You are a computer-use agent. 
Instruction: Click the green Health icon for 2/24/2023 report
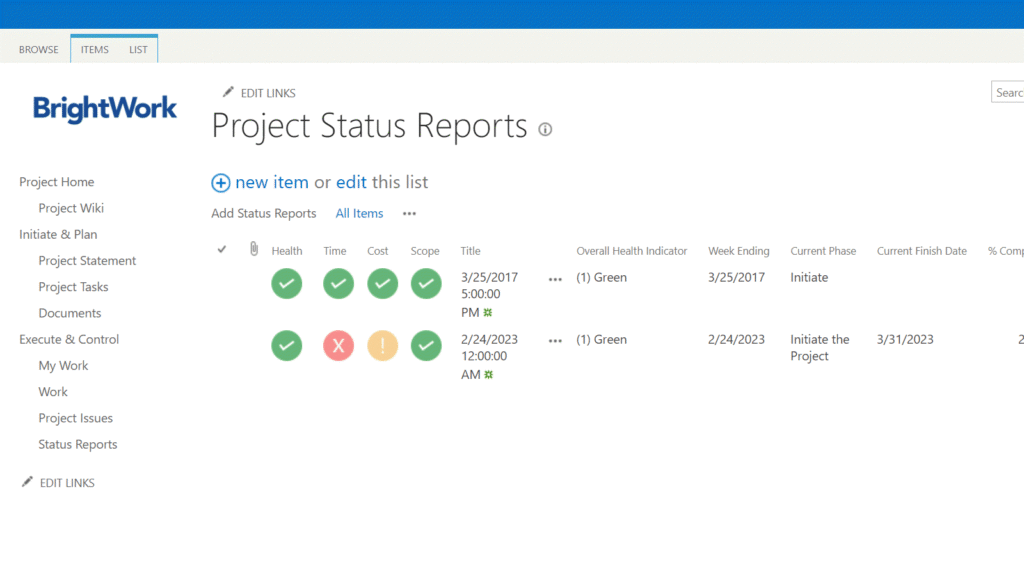pyautogui.click(x=287, y=346)
